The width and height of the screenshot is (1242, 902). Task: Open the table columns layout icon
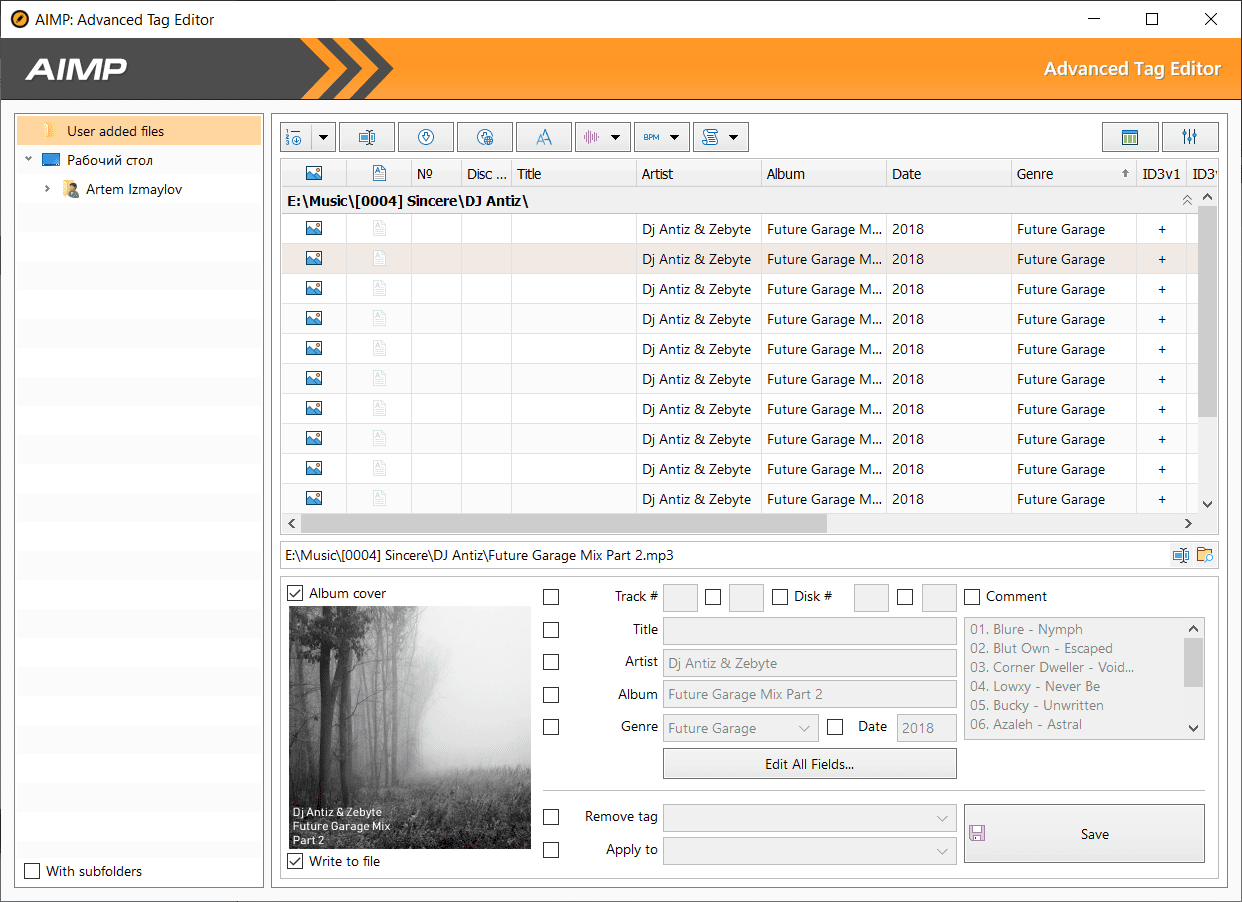tap(1131, 137)
